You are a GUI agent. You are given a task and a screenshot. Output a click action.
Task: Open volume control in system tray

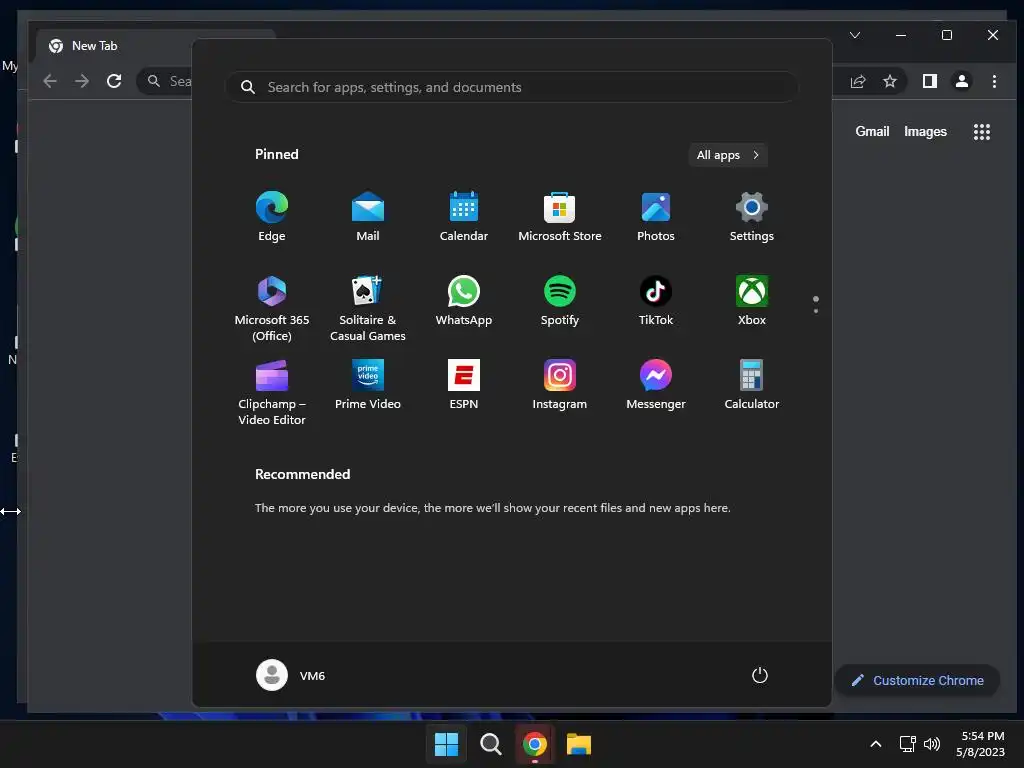pos(932,744)
